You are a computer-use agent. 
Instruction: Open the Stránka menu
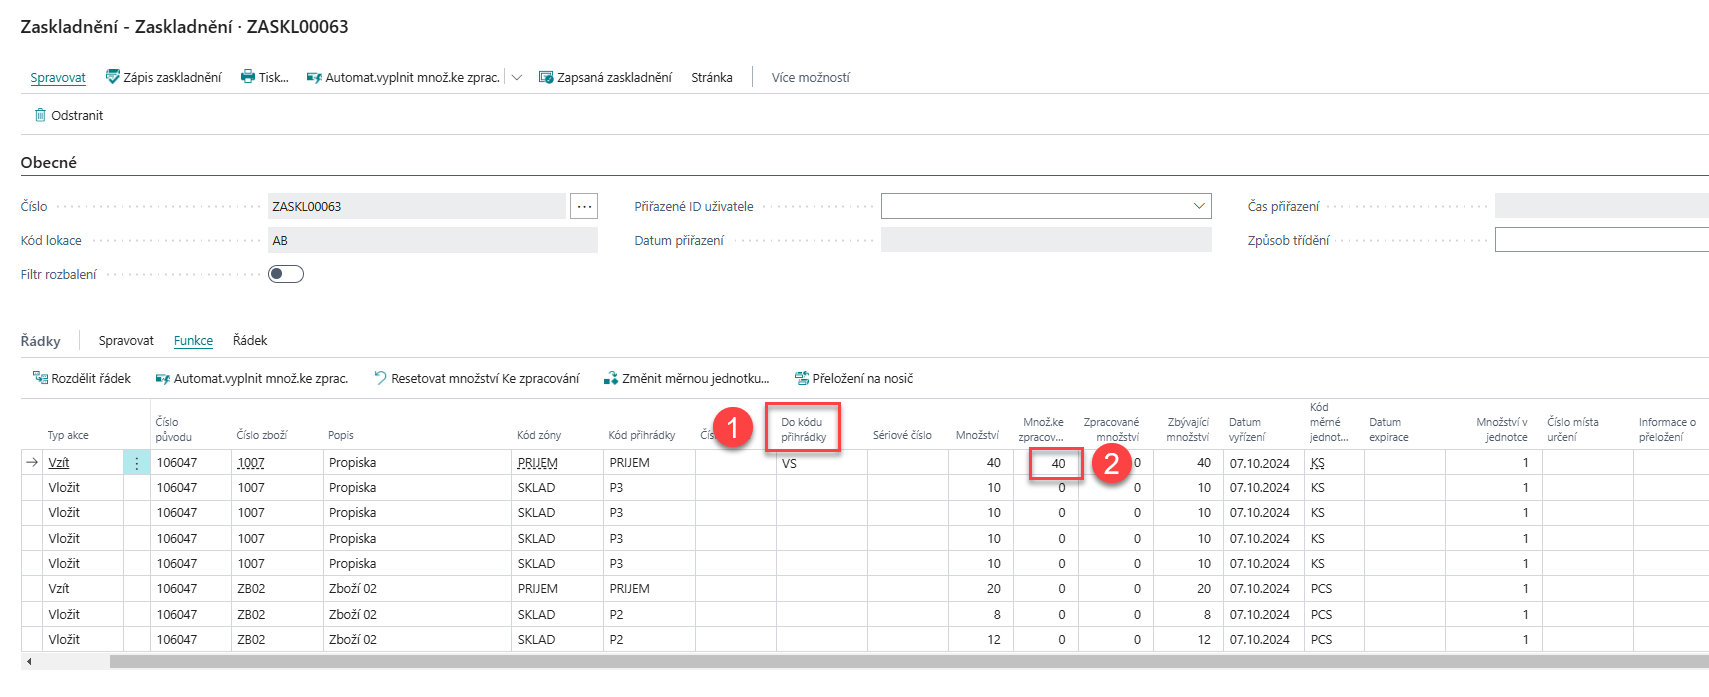pyautogui.click(x=711, y=77)
